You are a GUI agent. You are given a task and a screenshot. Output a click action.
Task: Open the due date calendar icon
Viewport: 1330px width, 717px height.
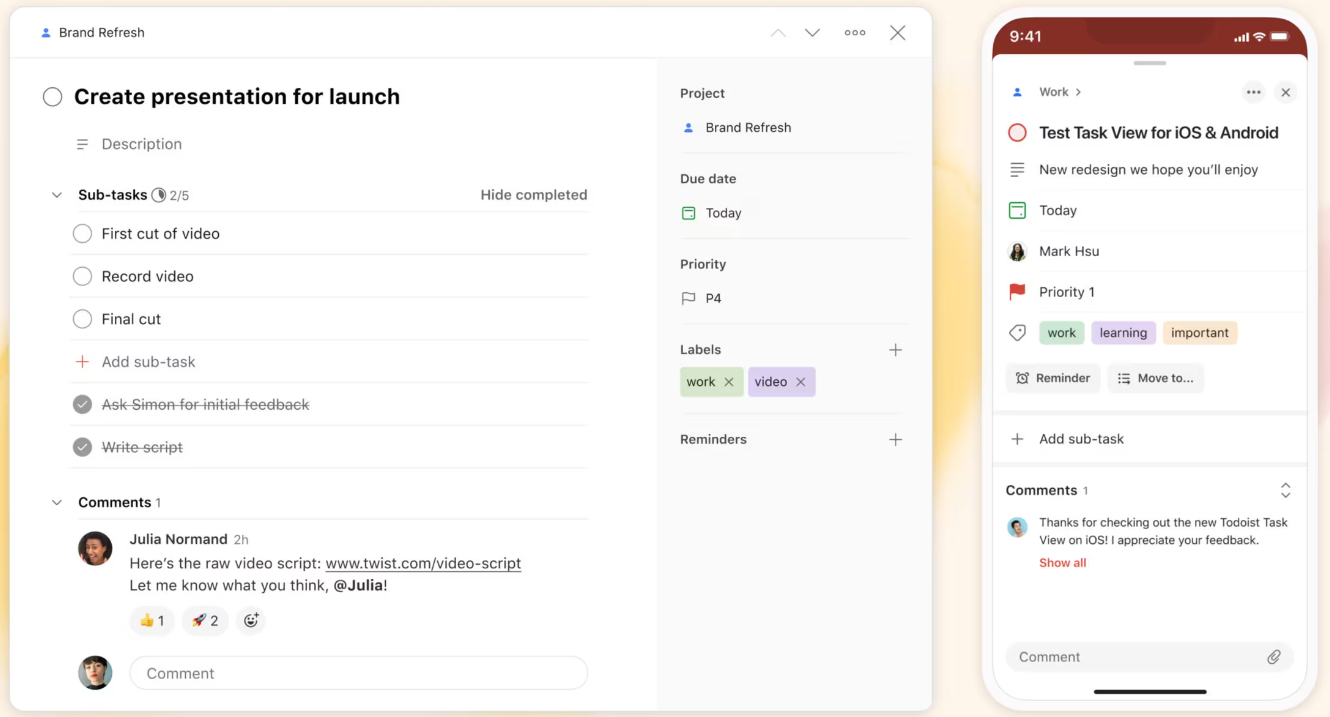click(688, 212)
